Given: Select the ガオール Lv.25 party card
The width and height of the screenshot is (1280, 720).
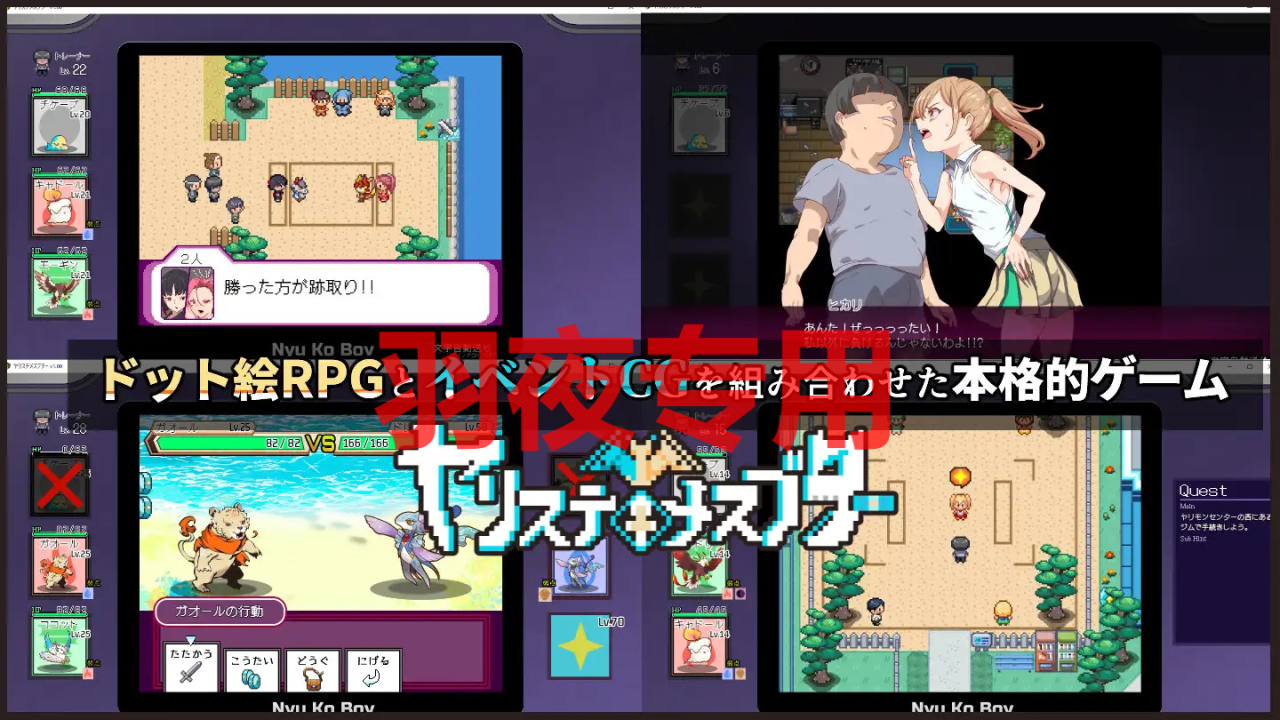Looking at the screenshot, I should (60, 565).
